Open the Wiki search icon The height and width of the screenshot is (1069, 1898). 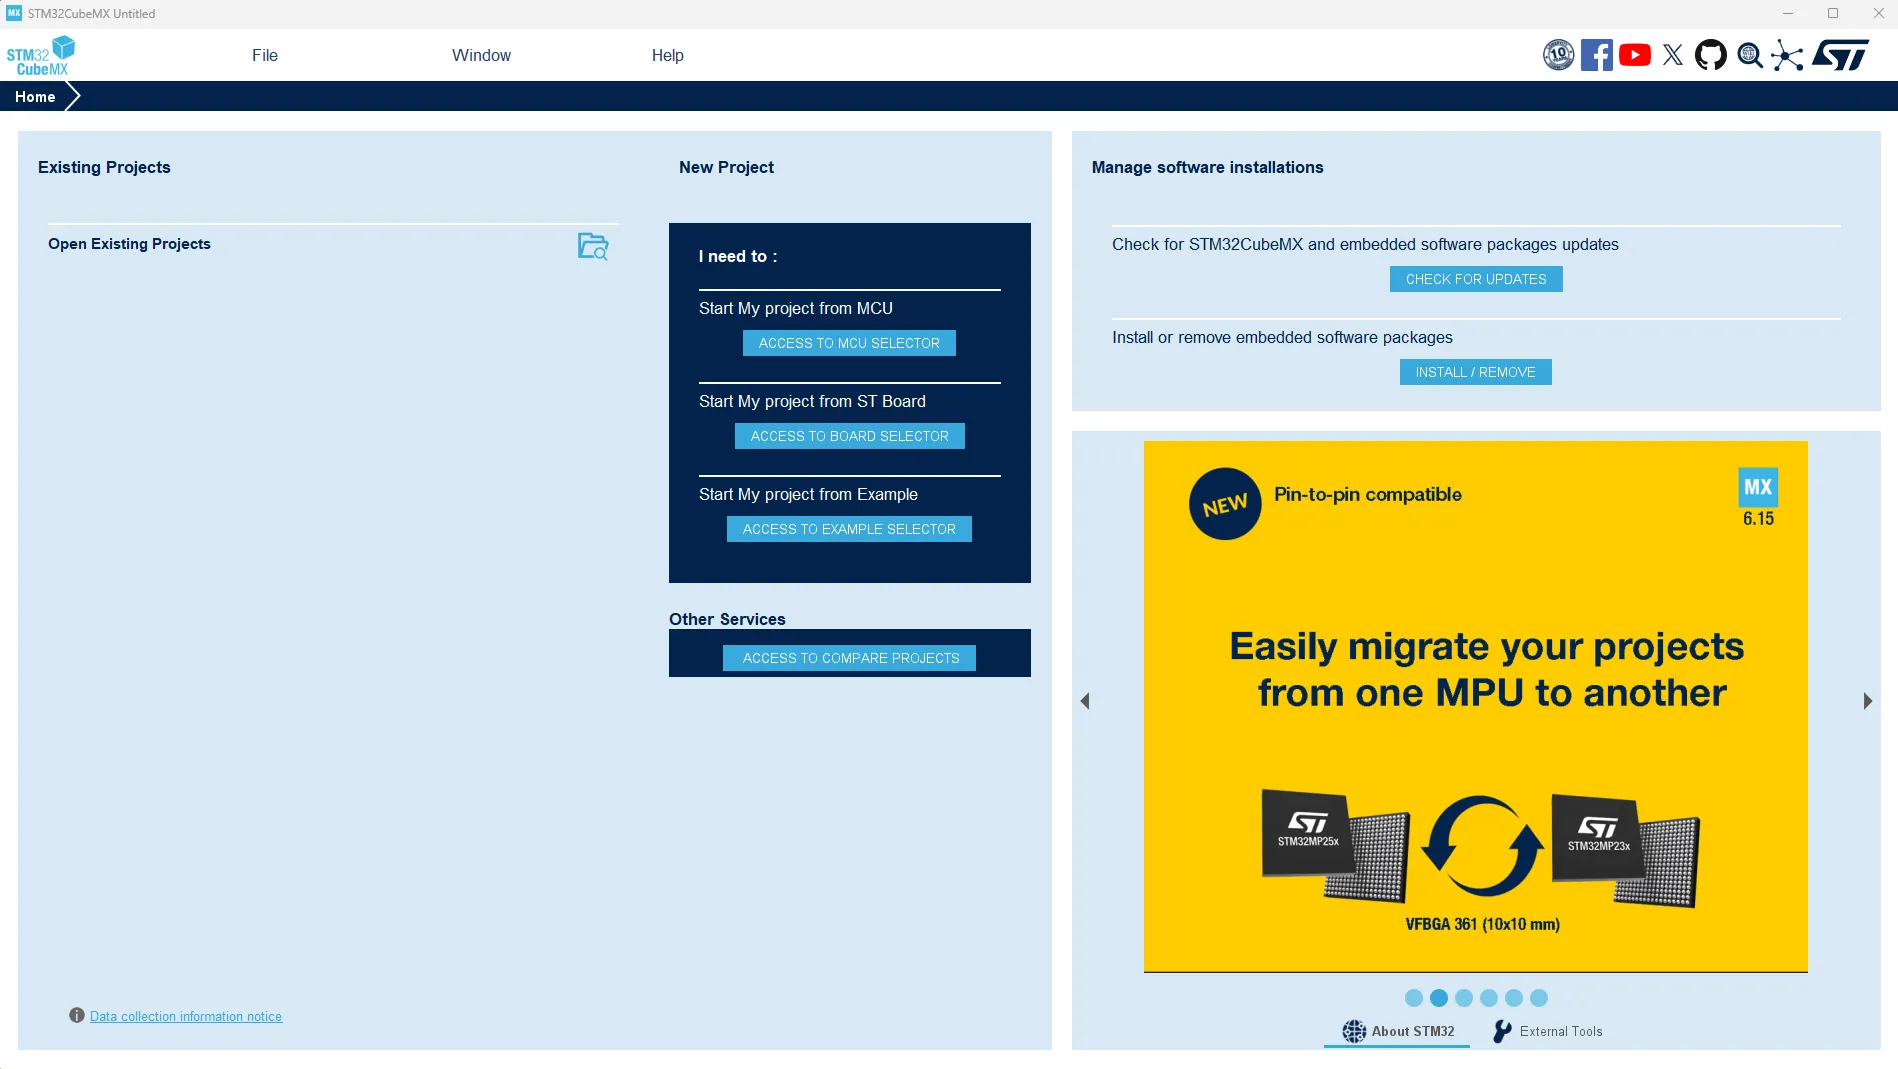click(x=1749, y=55)
